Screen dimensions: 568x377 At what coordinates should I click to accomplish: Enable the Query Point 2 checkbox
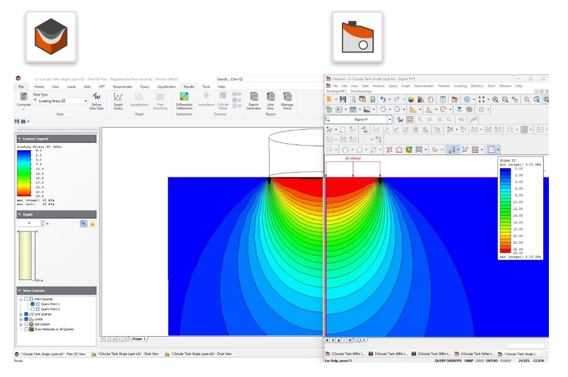coord(33,309)
